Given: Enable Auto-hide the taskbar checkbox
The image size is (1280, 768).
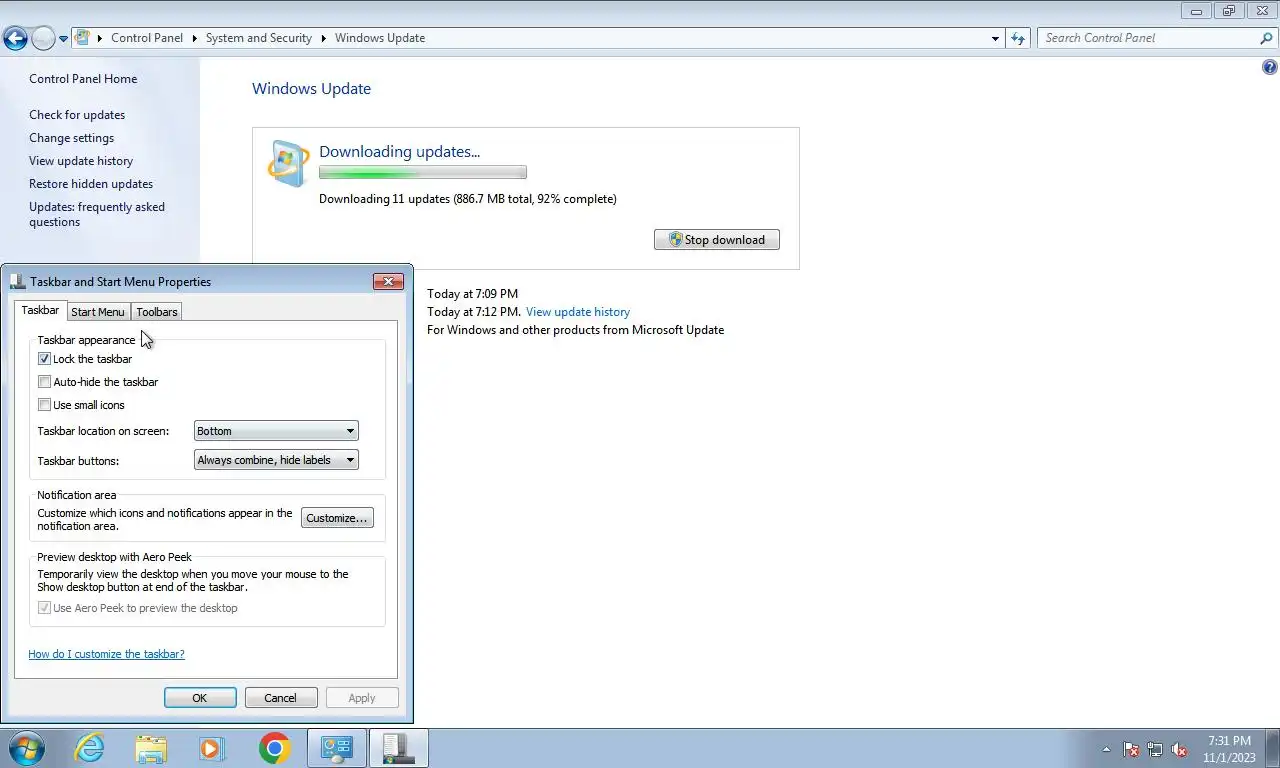Looking at the screenshot, I should (x=44, y=382).
